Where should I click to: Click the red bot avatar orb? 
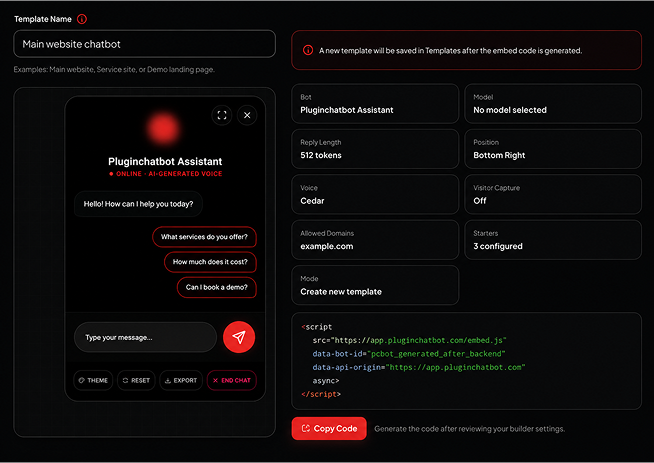[164, 128]
